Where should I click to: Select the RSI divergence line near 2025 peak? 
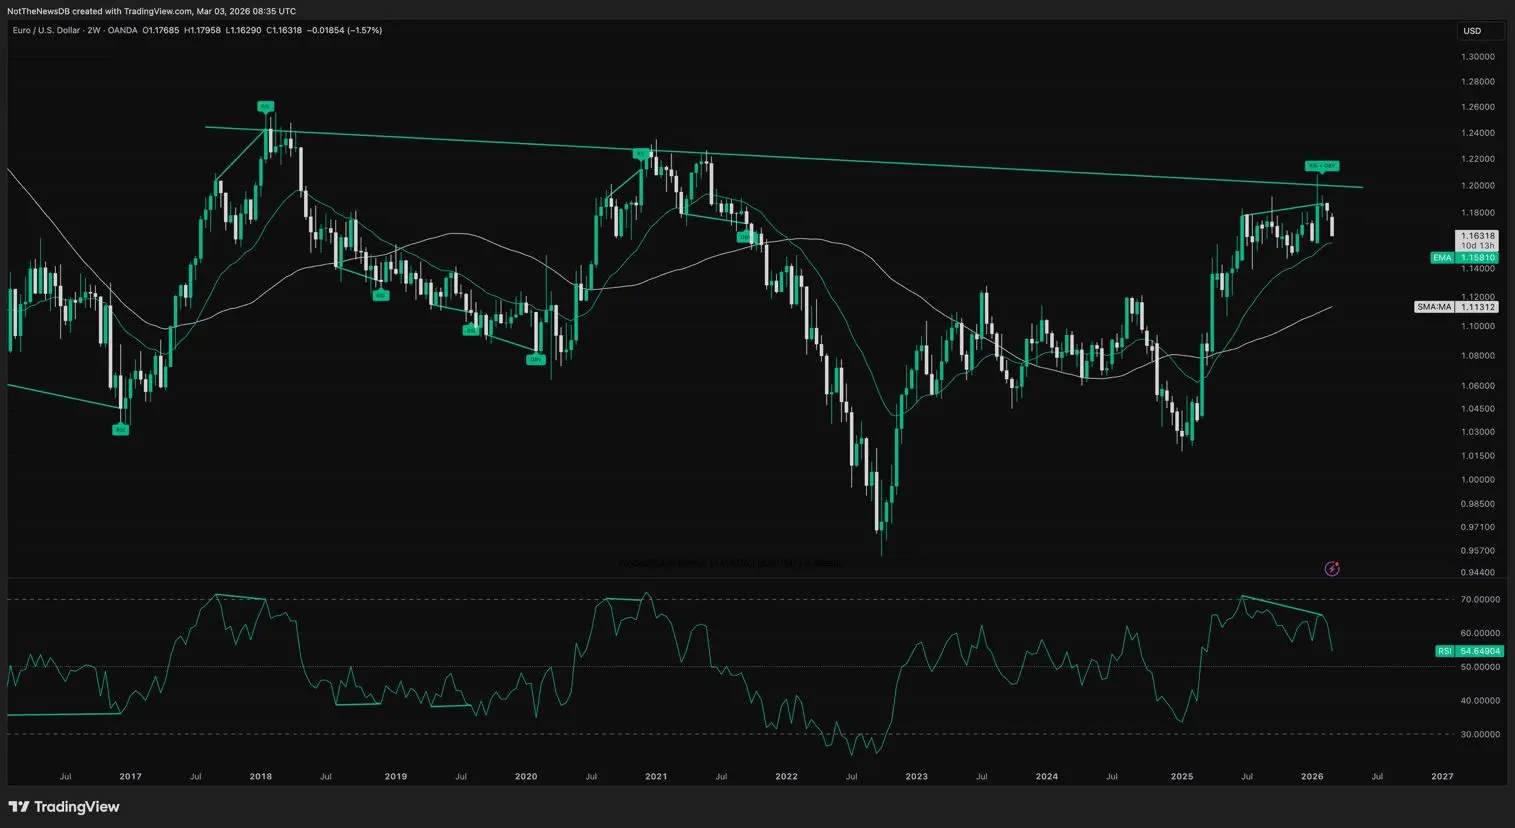click(x=1282, y=606)
